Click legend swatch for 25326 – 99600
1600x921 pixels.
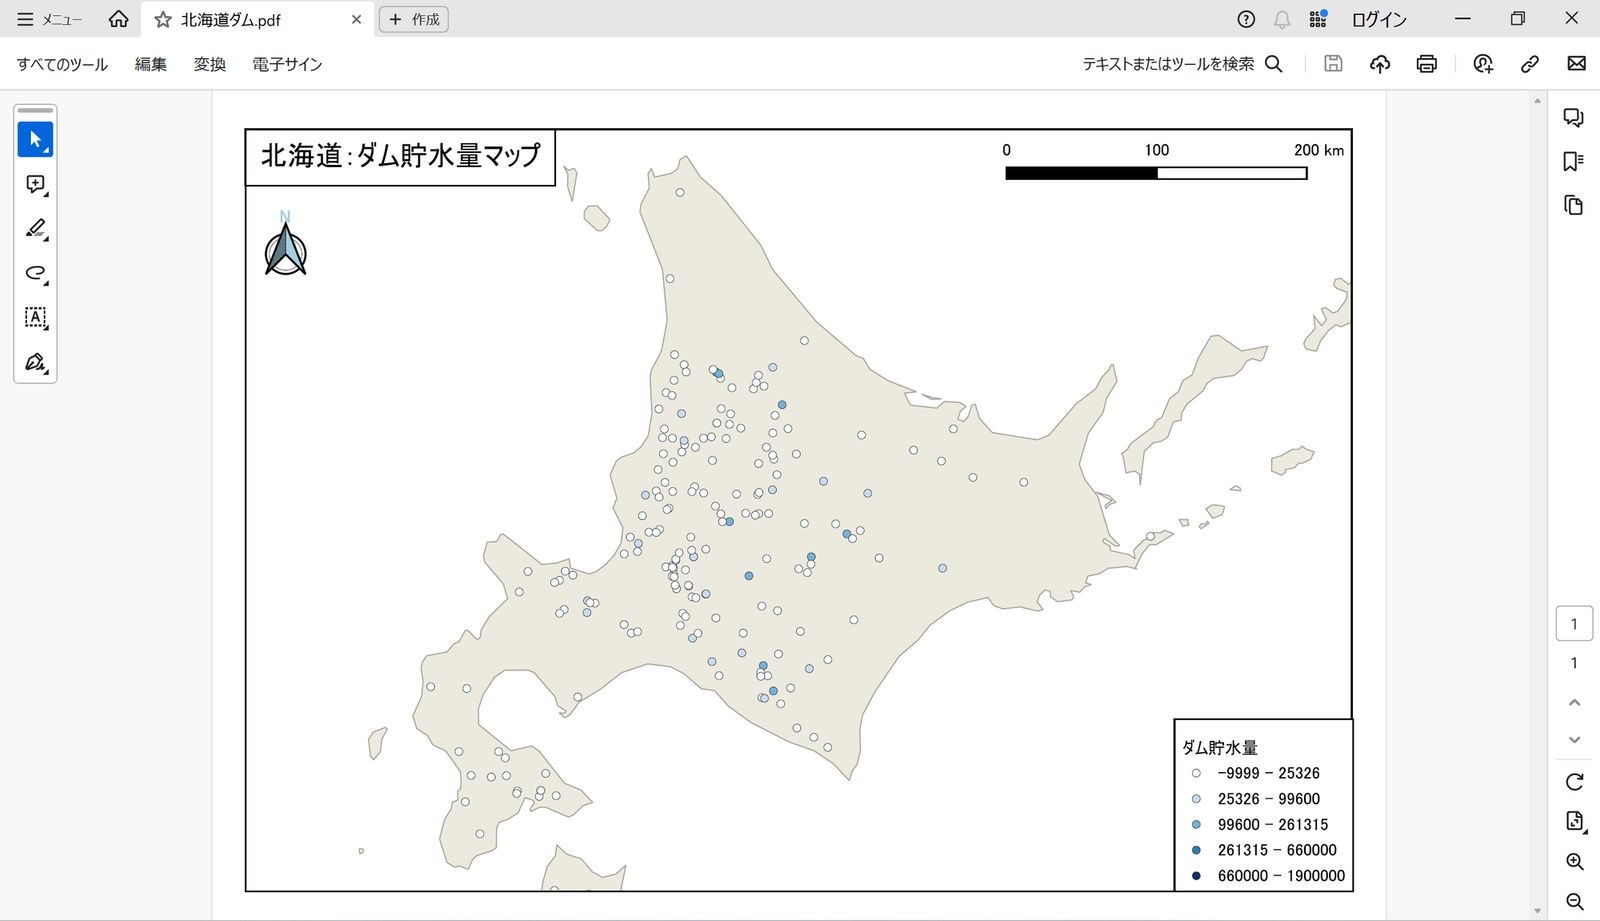(1196, 799)
